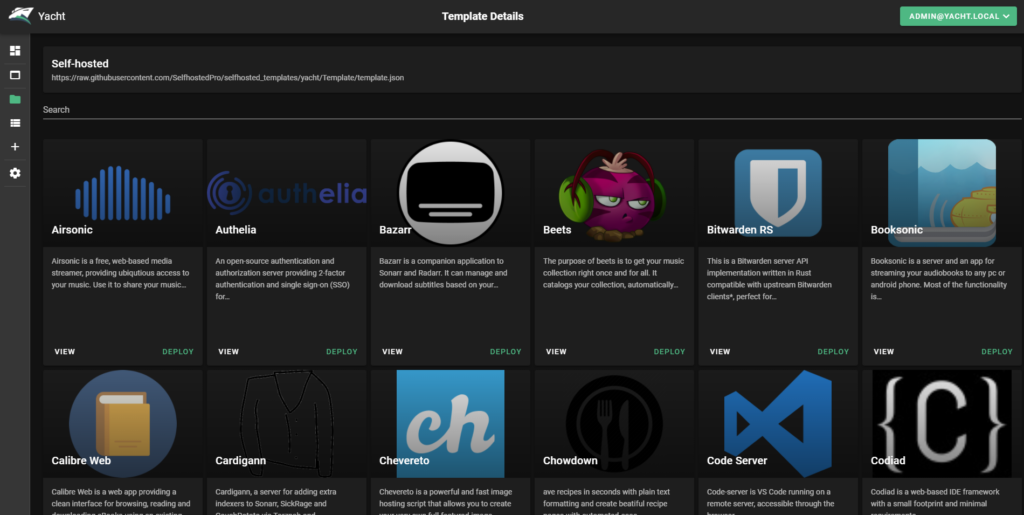The width and height of the screenshot is (1024, 515).
Task: Click the Beets beetroot logo
Action: 613,195
